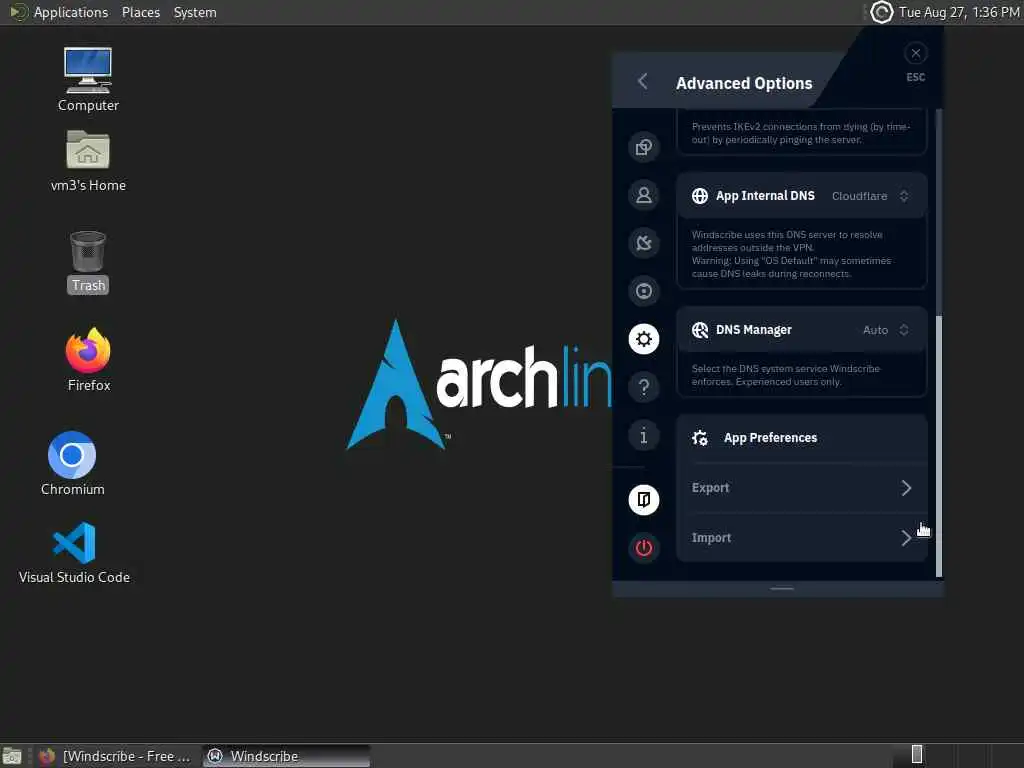Screen dimensions: 1024x768
Task: Open the Applications menu
Action: point(71,12)
